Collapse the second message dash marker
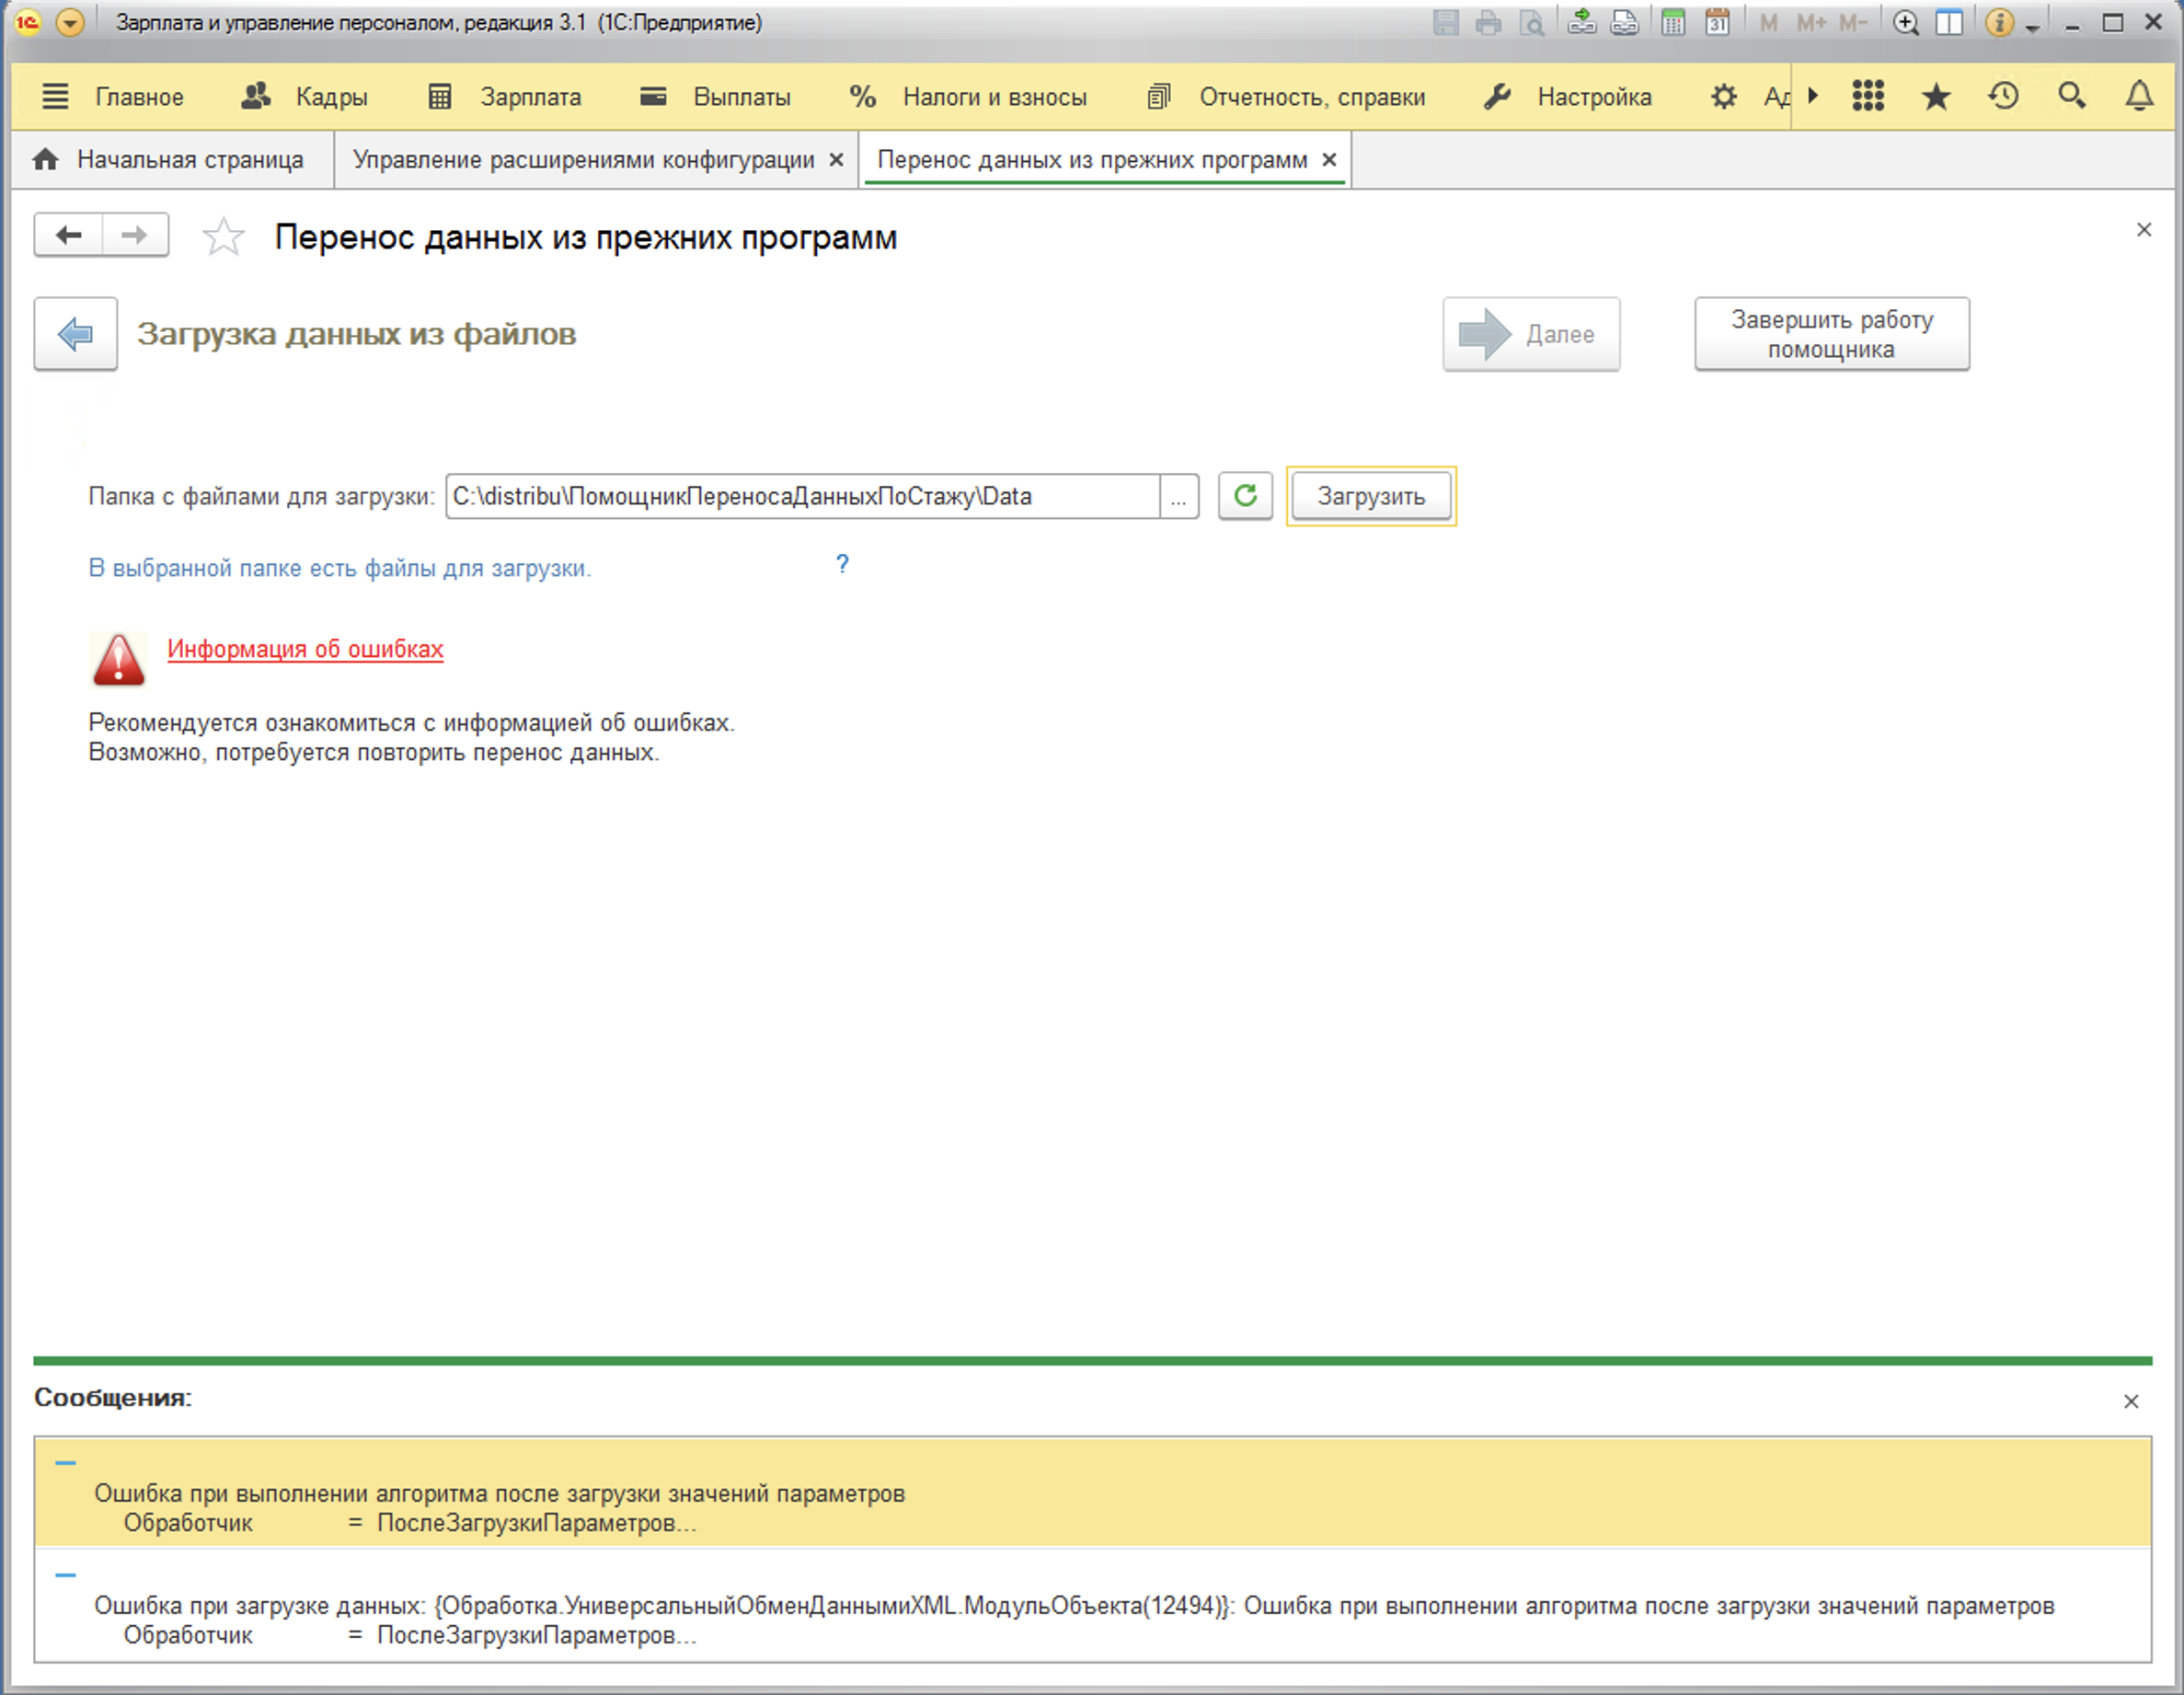The image size is (2184, 1695). coord(66,1575)
